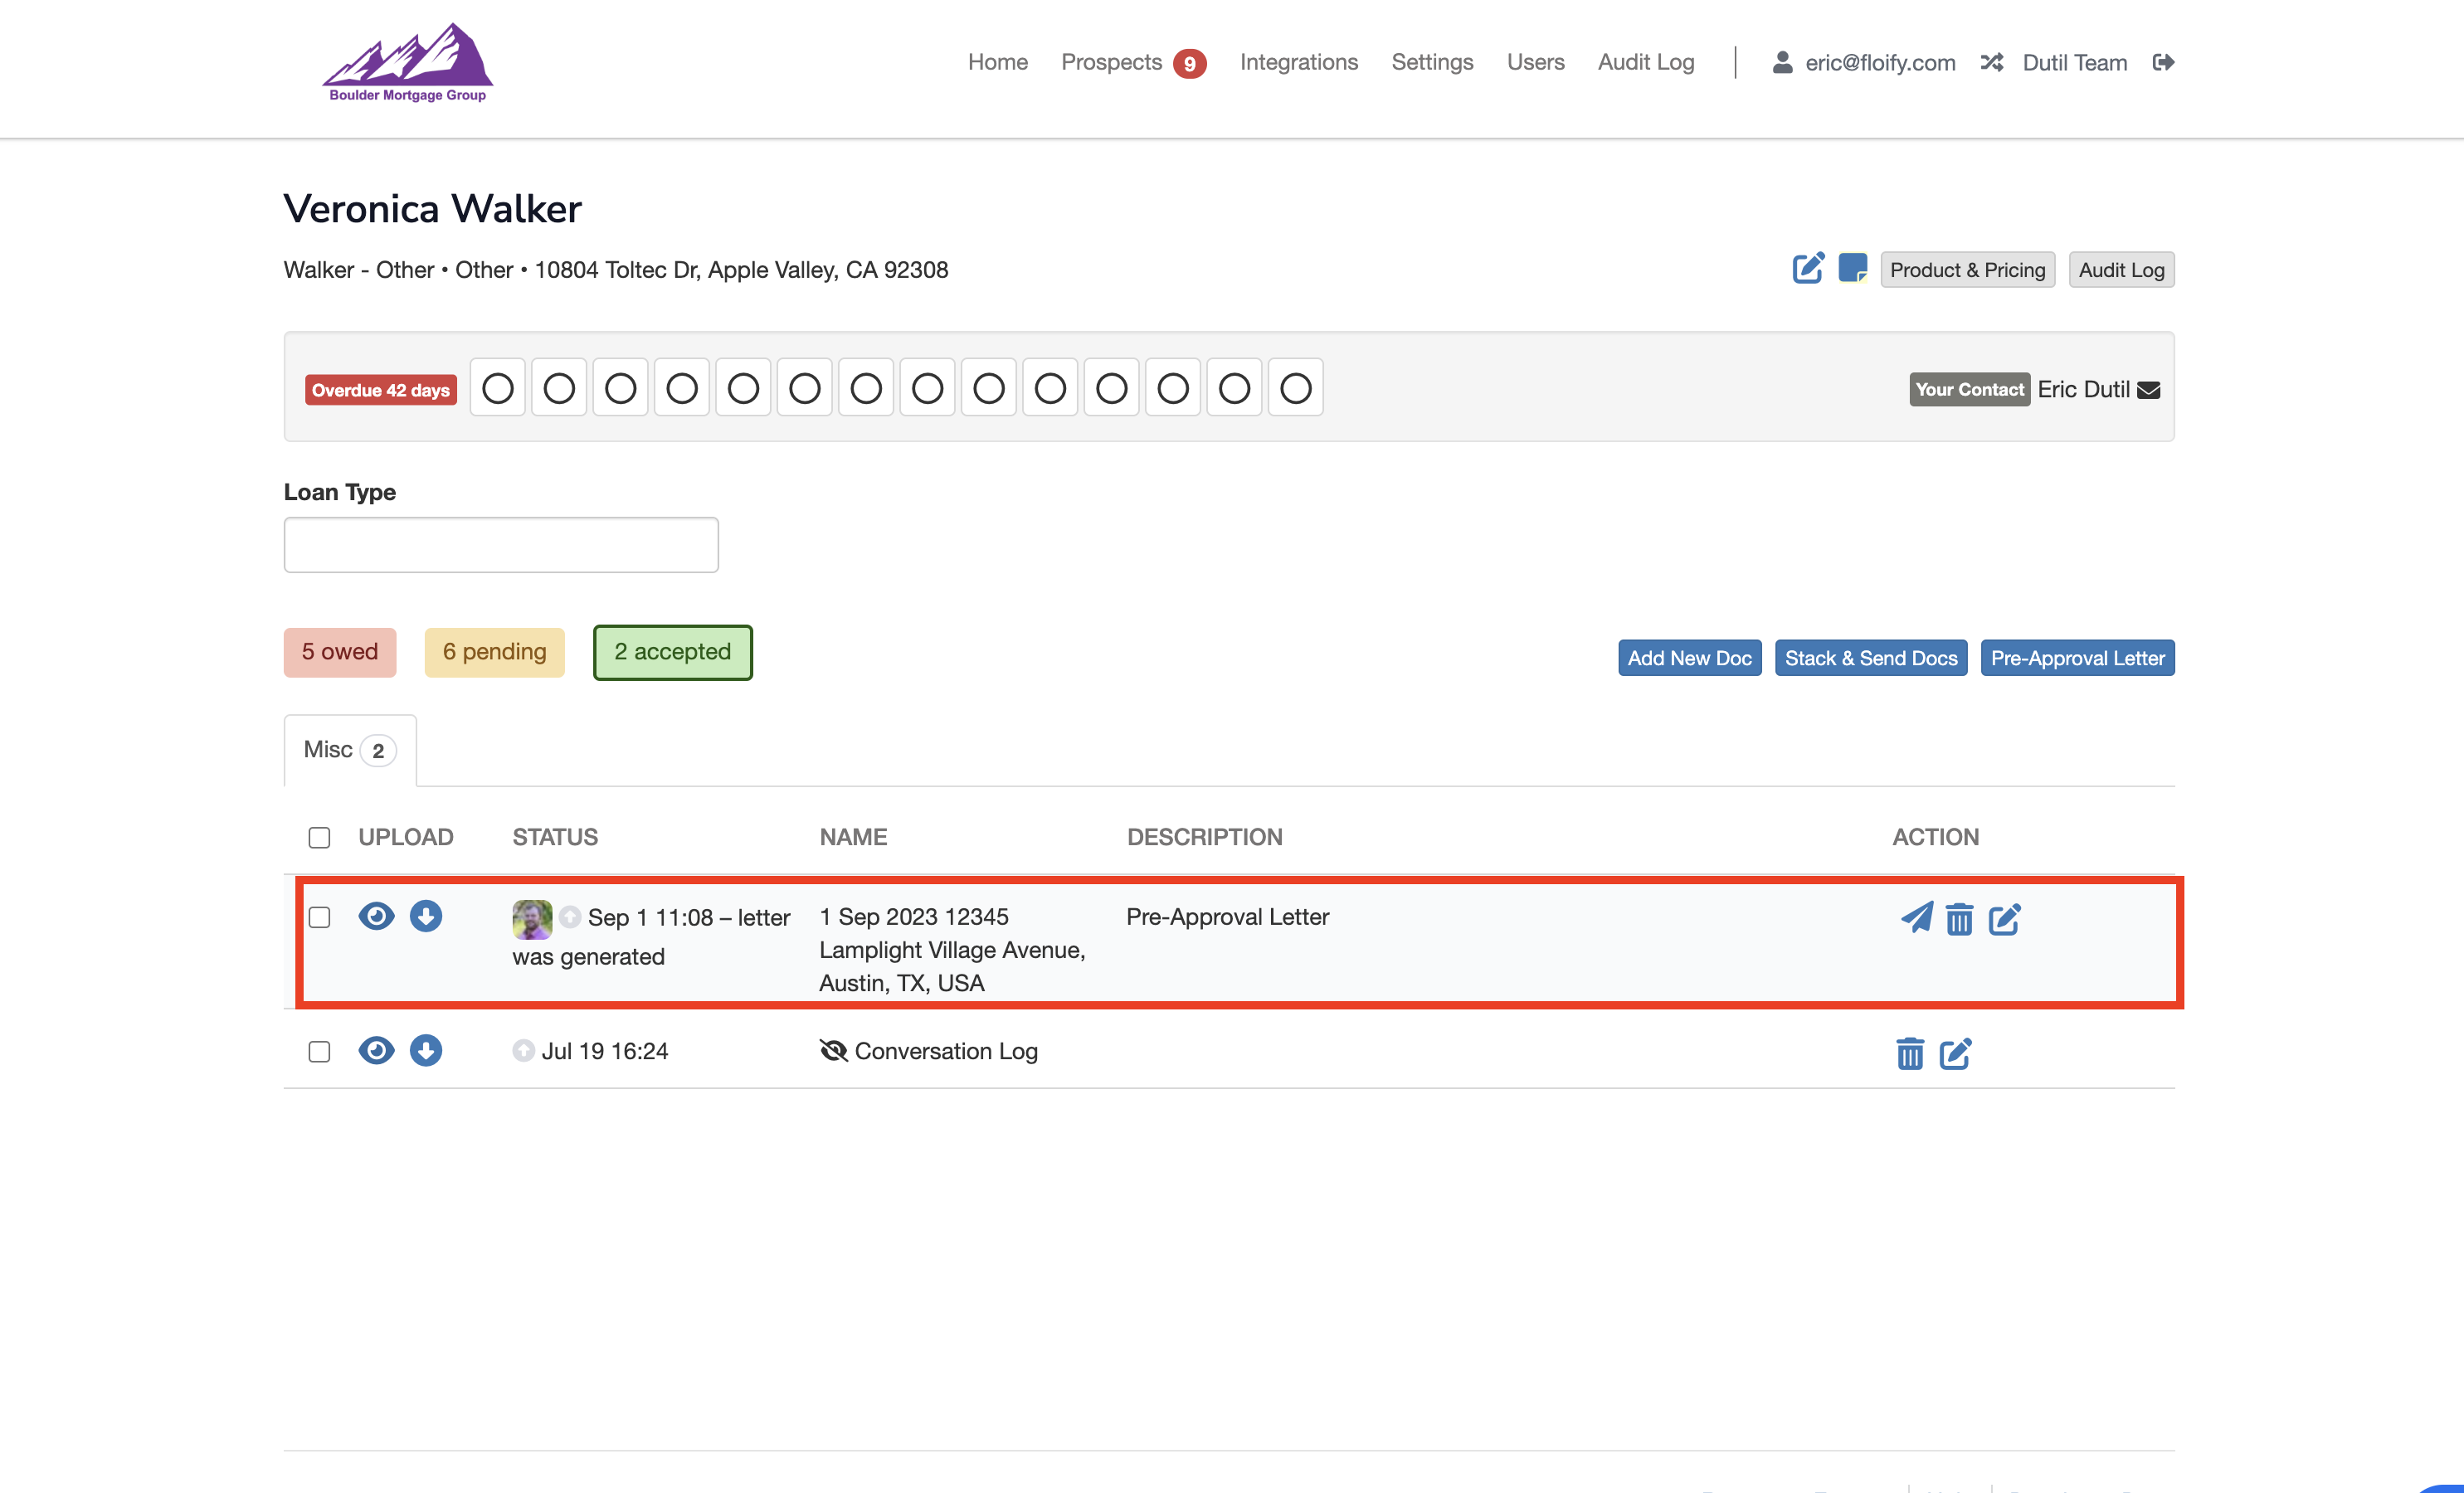Image resolution: width=2464 pixels, height=1493 pixels.
Task: Click the Add New Doc button
Action: (x=1689, y=658)
